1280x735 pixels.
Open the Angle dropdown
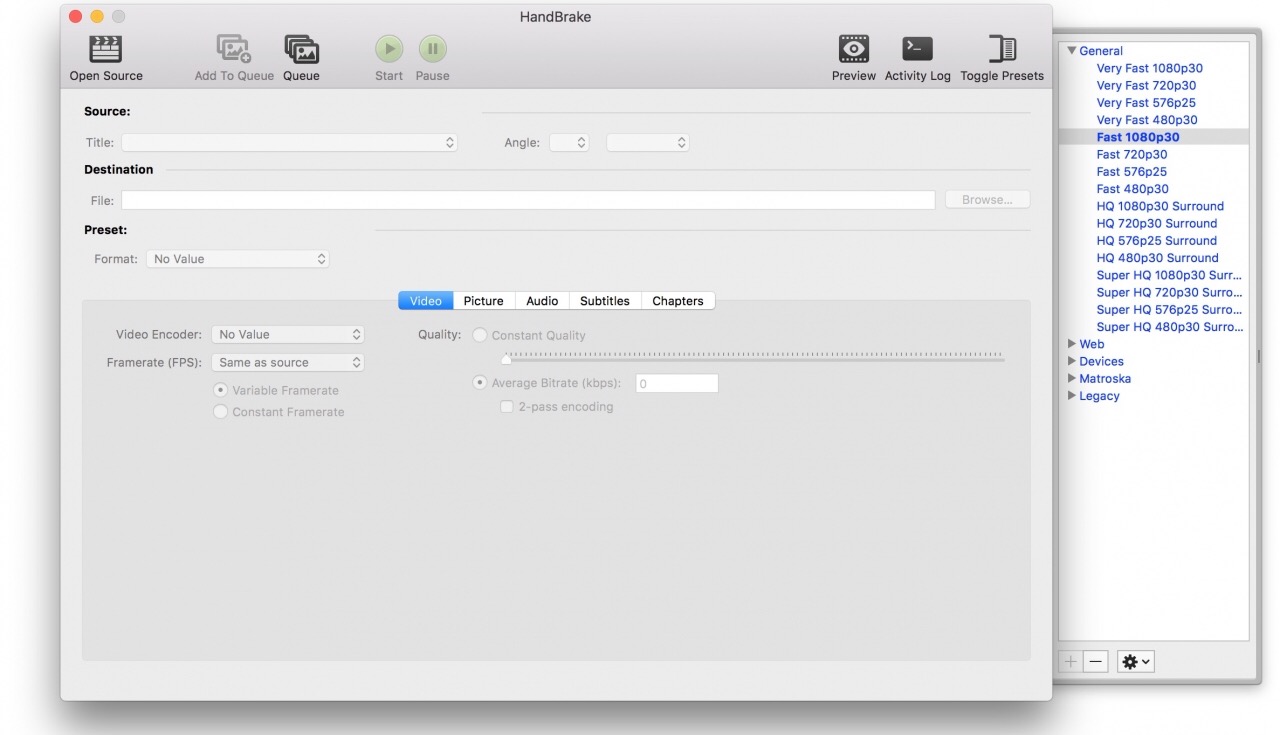[x=569, y=143]
